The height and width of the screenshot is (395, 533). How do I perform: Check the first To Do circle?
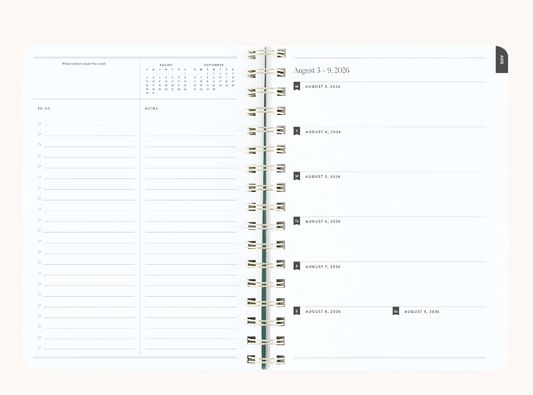tap(39, 123)
